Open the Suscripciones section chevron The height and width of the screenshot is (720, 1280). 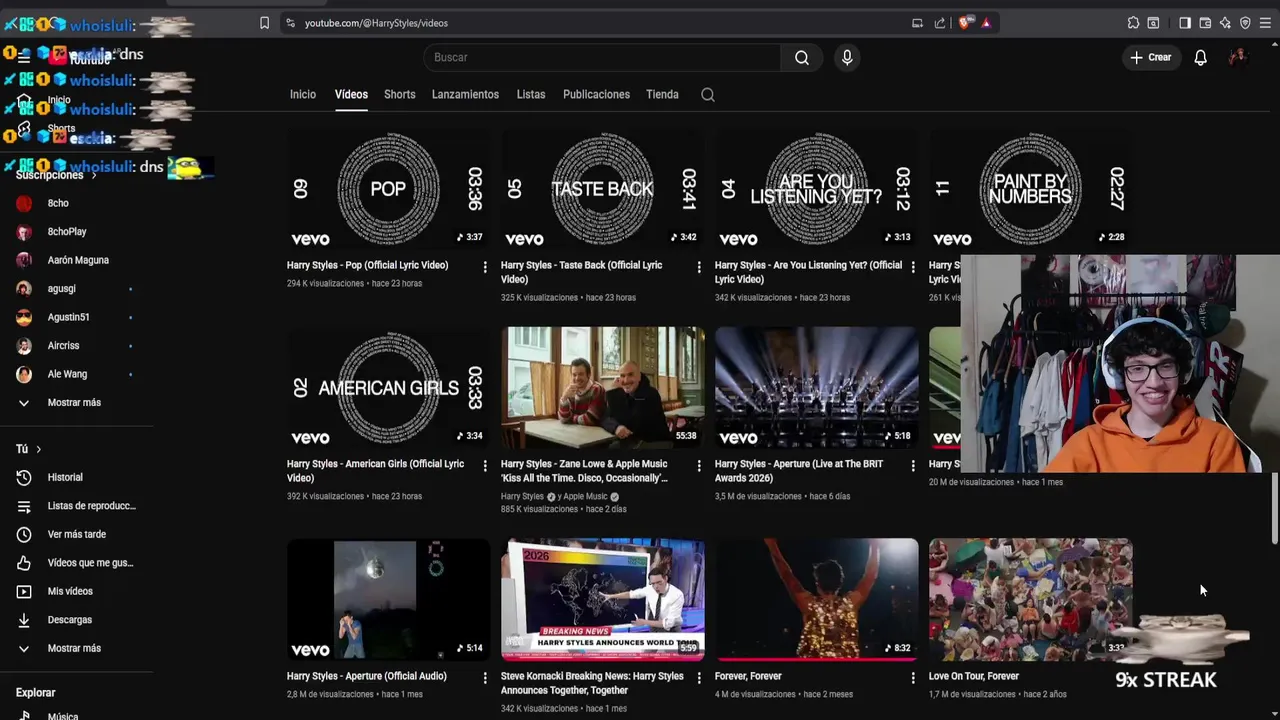click(94, 175)
